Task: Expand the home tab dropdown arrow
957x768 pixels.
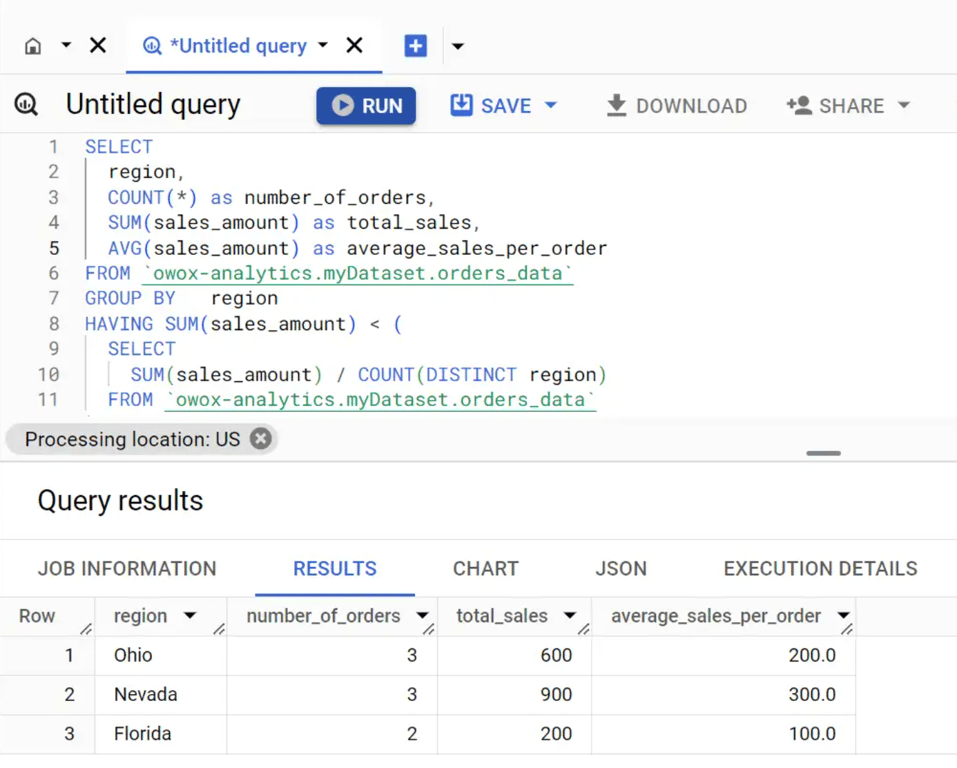Action: tap(66, 45)
